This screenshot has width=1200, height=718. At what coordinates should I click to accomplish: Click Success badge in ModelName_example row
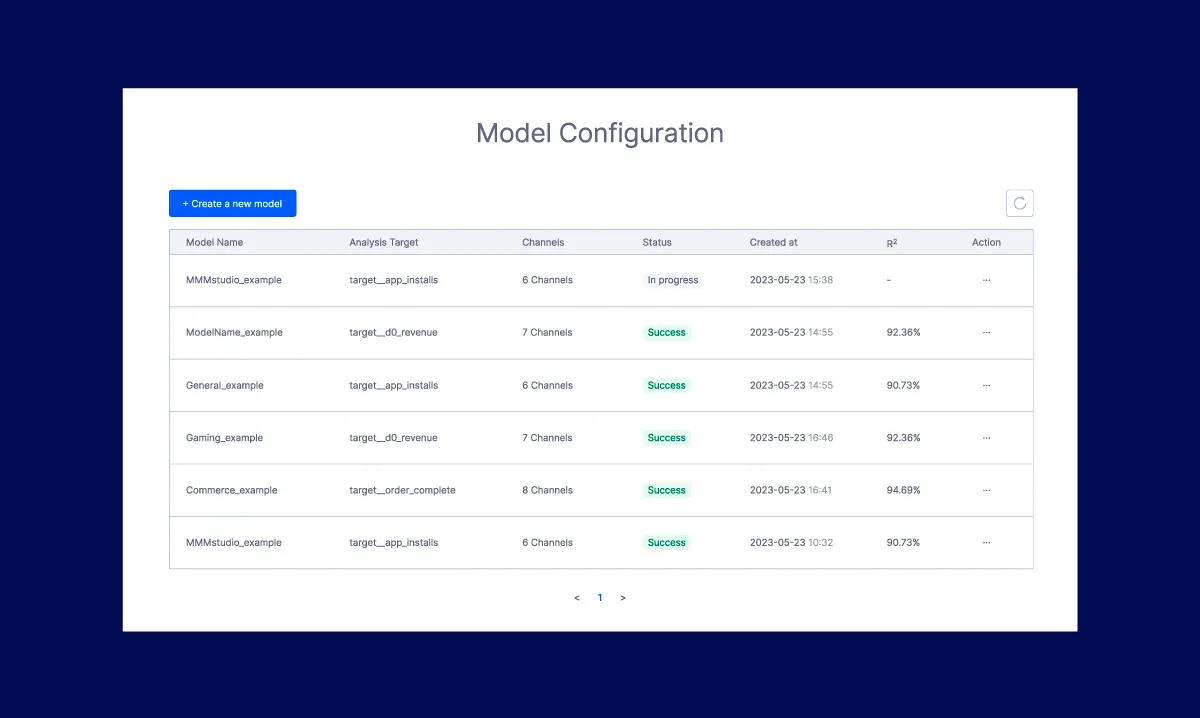tap(667, 332)
